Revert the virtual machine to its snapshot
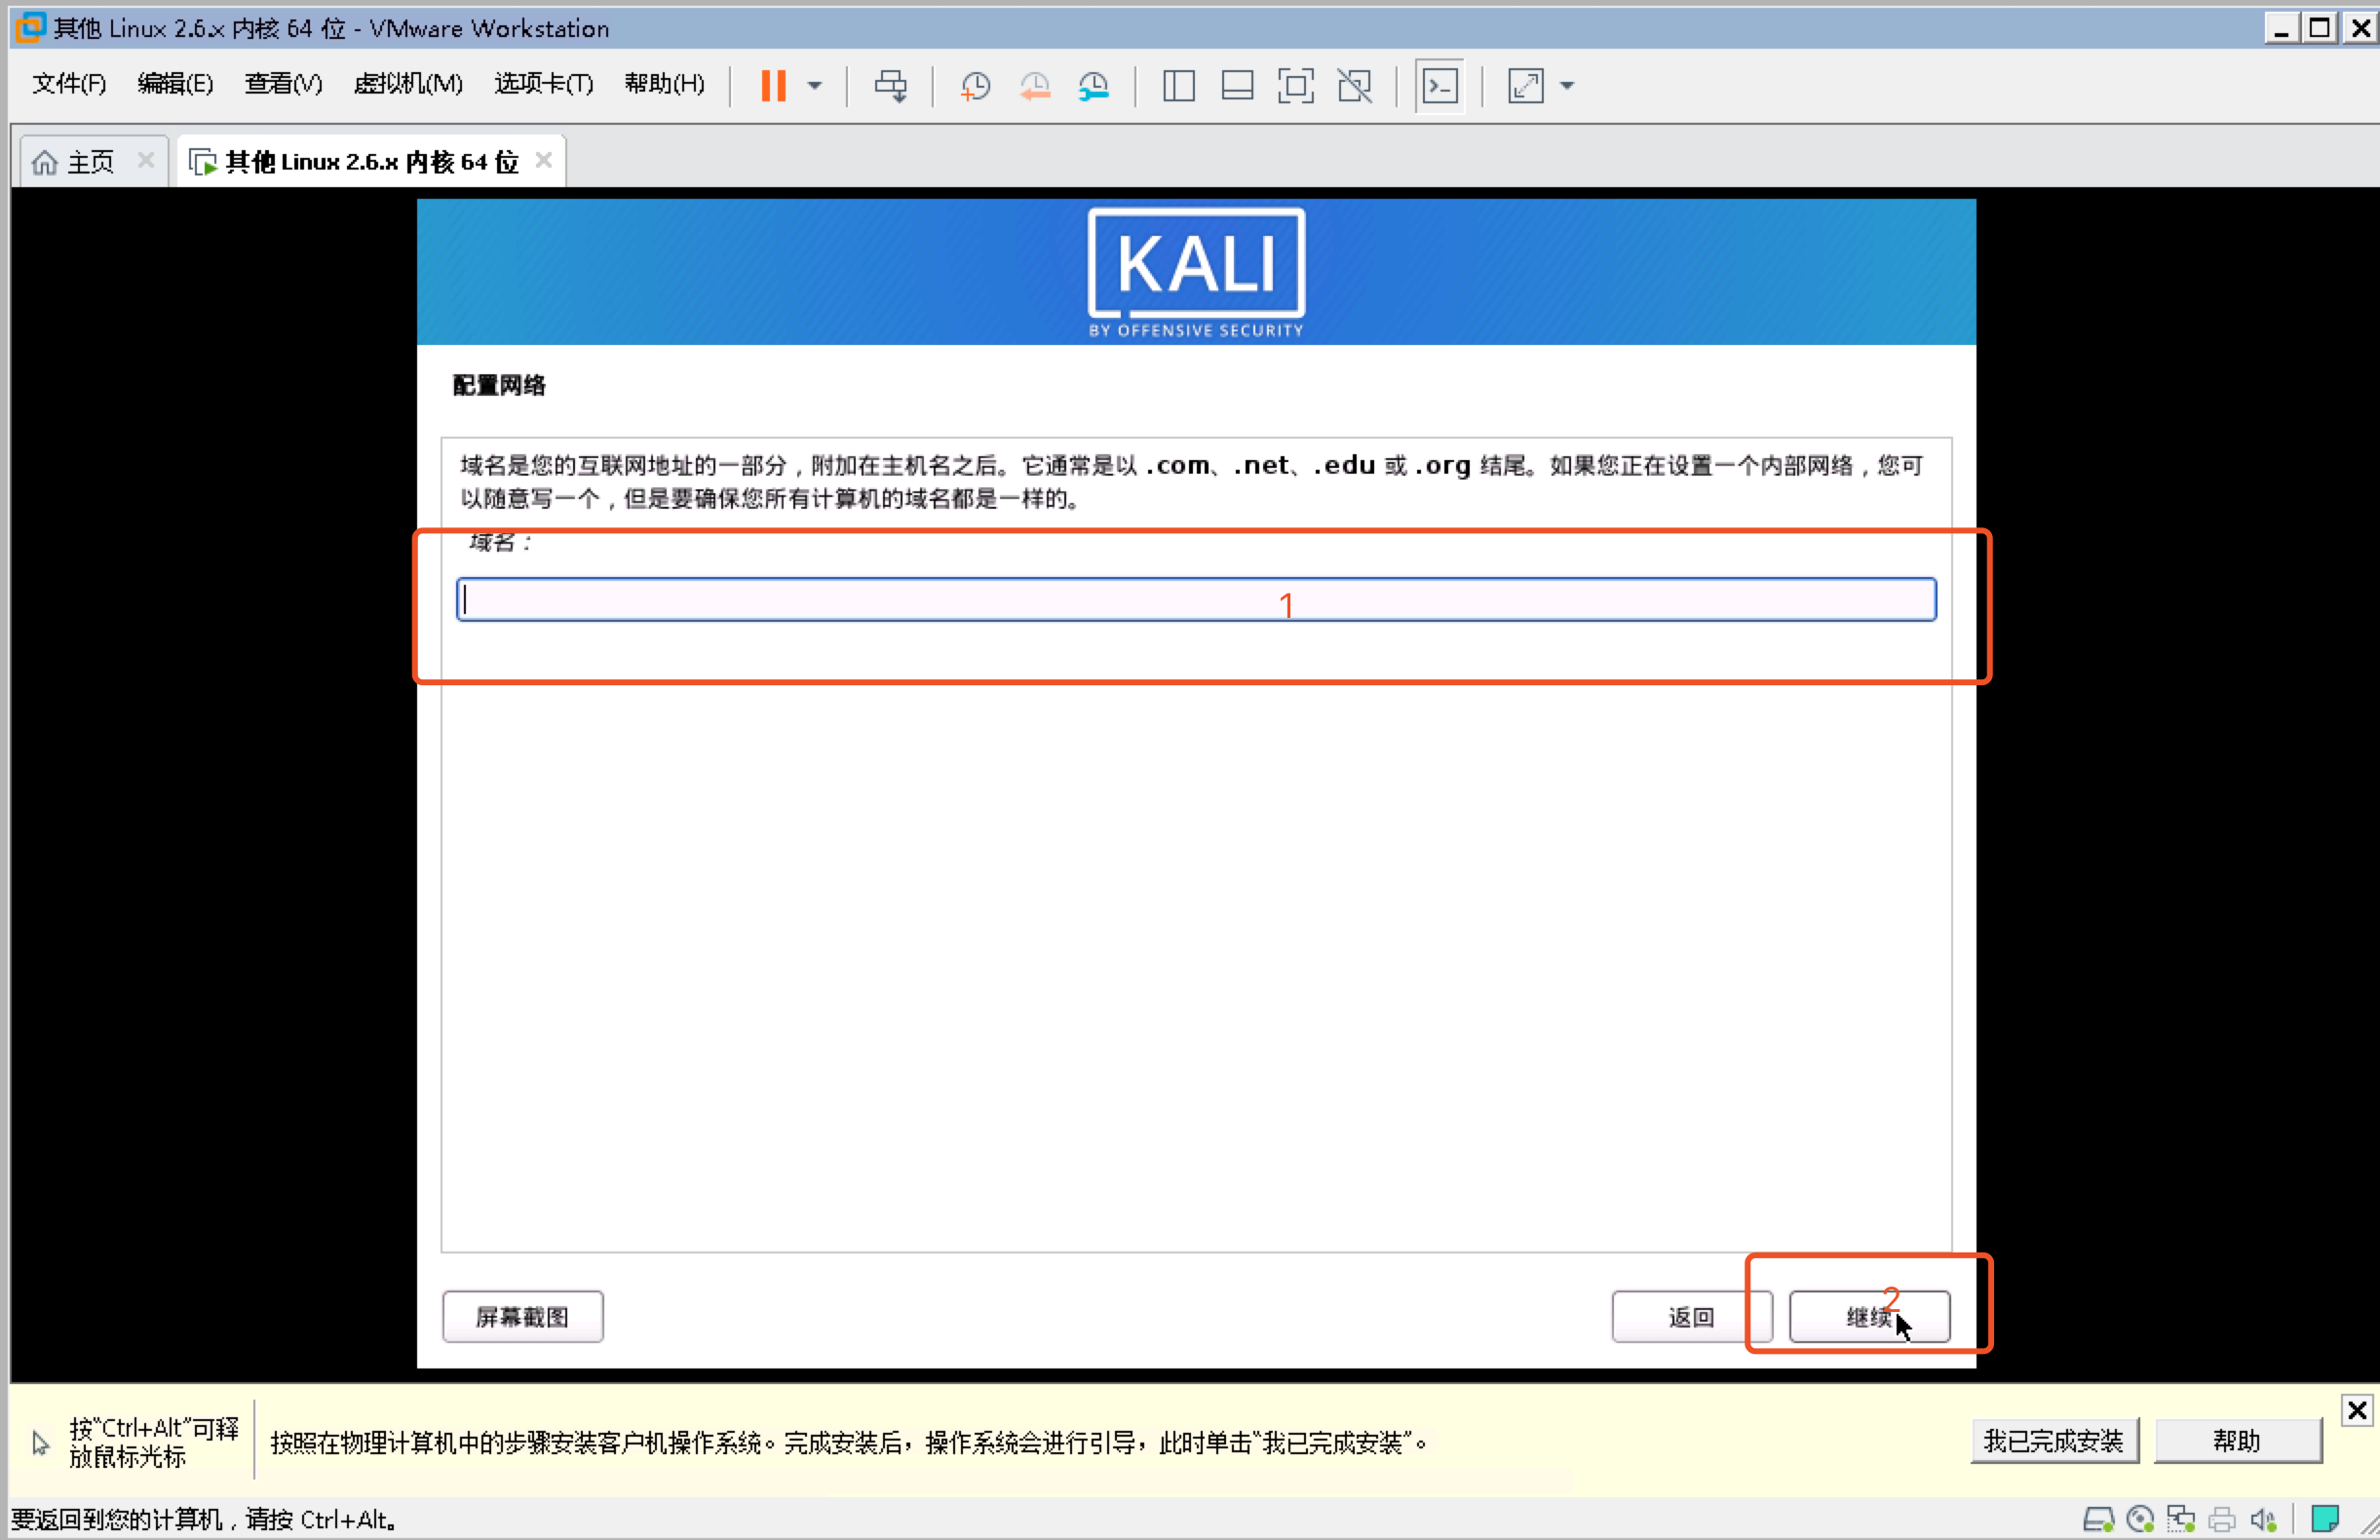The height and width of the screenshot is (1540, 2380). point(1035,86)
